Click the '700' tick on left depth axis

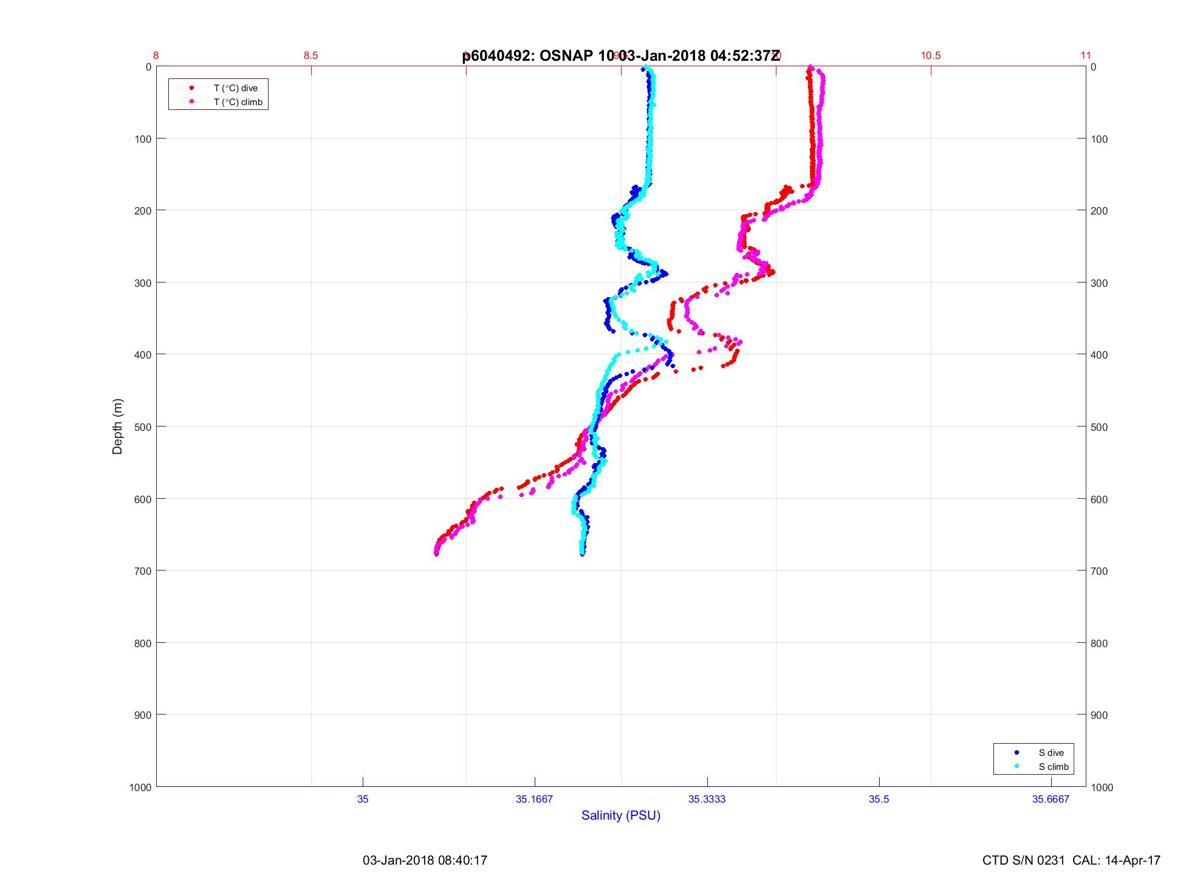tap(141, 571)
